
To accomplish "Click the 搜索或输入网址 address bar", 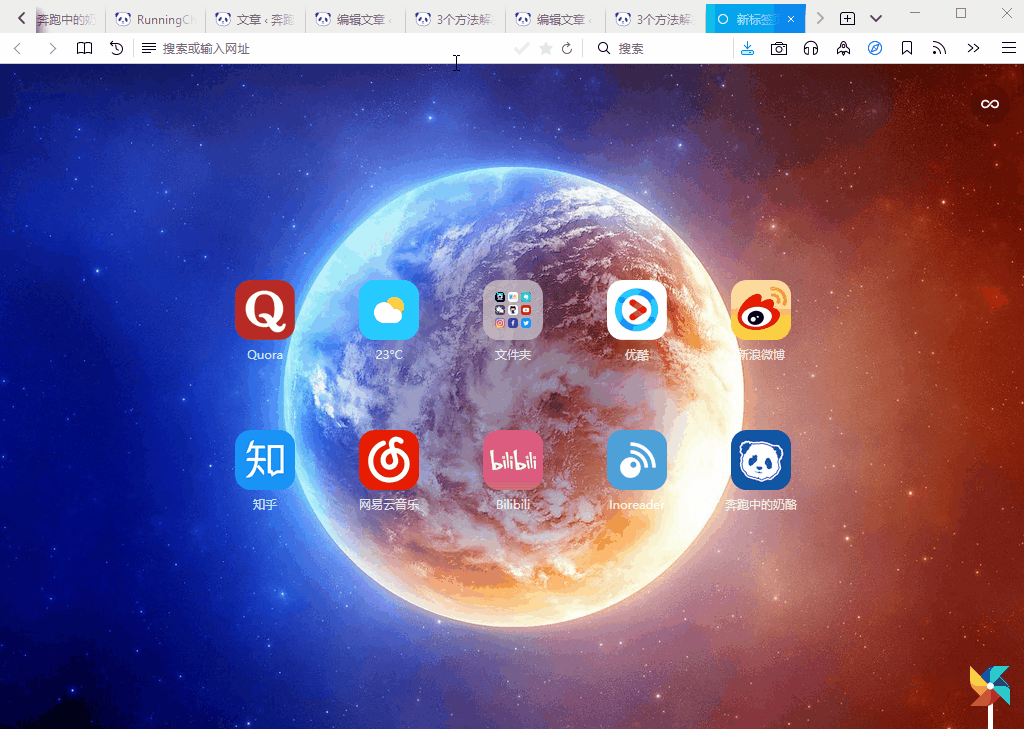I will coord(327,48).
